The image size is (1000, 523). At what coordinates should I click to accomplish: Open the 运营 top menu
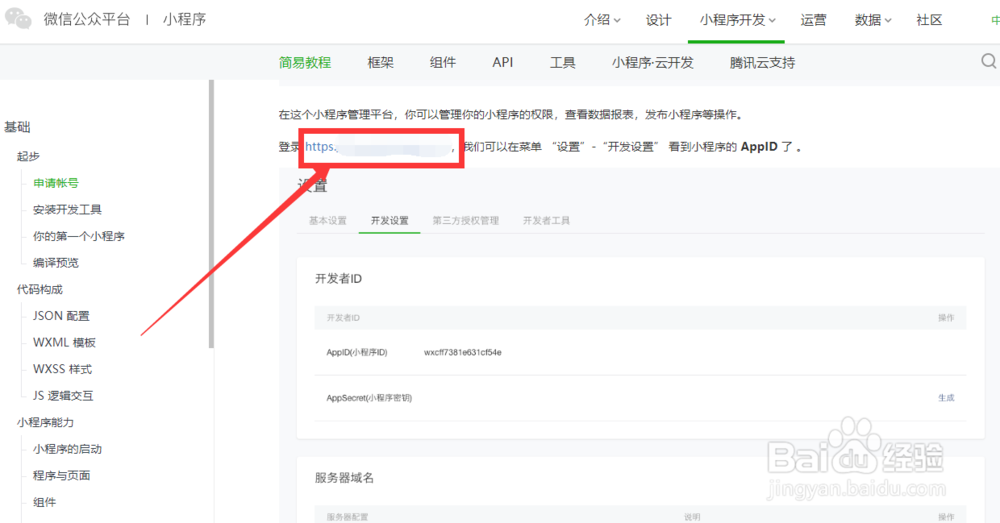click(813, 20)
